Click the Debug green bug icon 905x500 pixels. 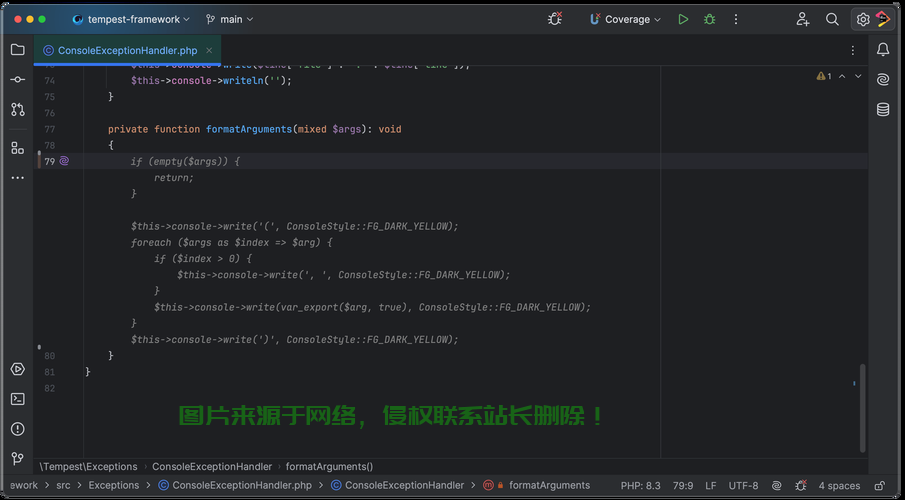[x=709, y=19]
